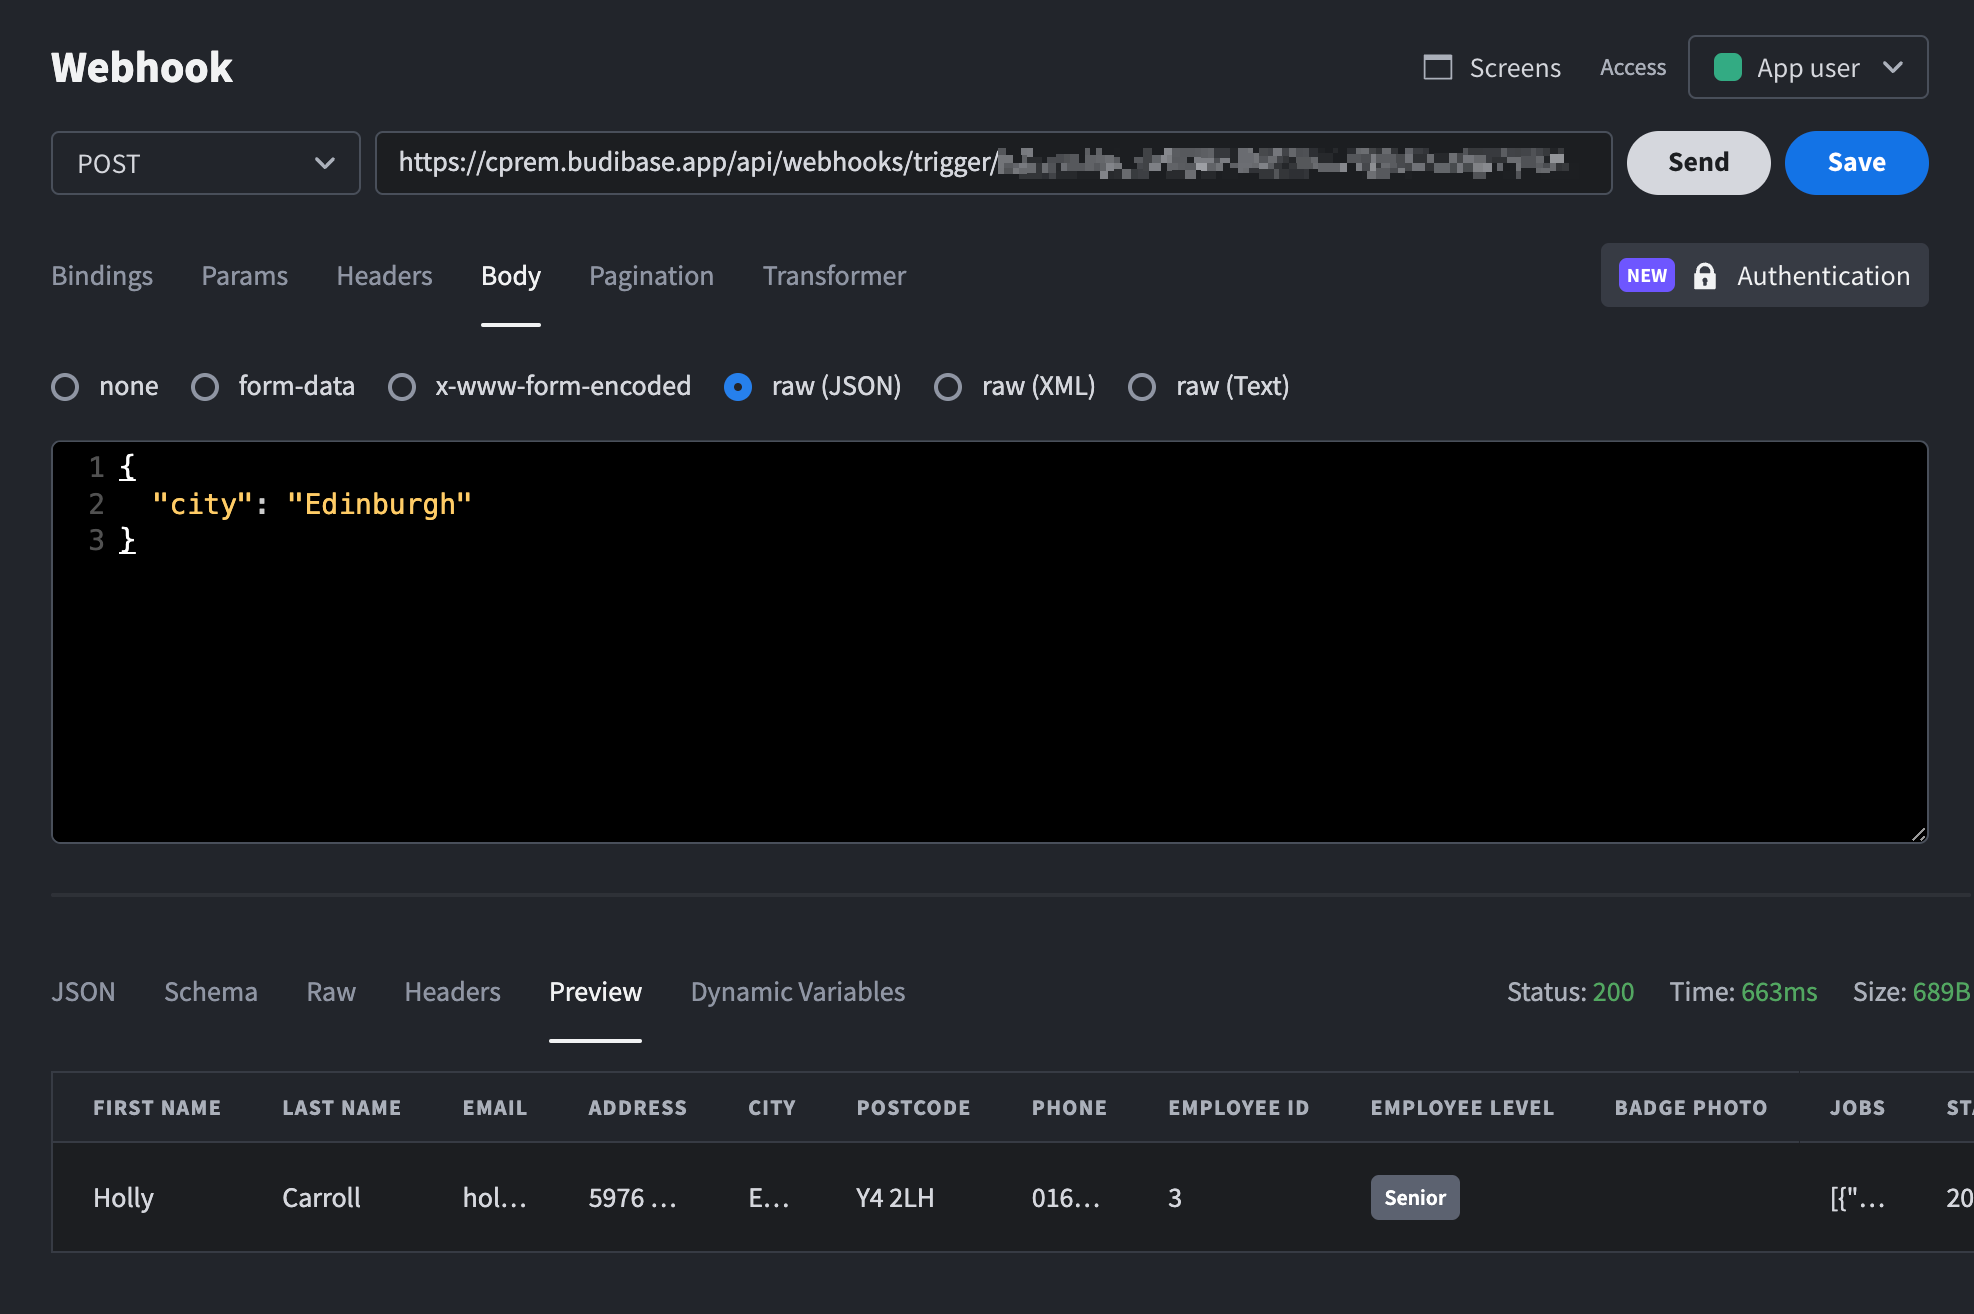The height and width of the screenshot is (1314, 1974).
Task: Select raw (XML) body format
Action: pos(948,387)
